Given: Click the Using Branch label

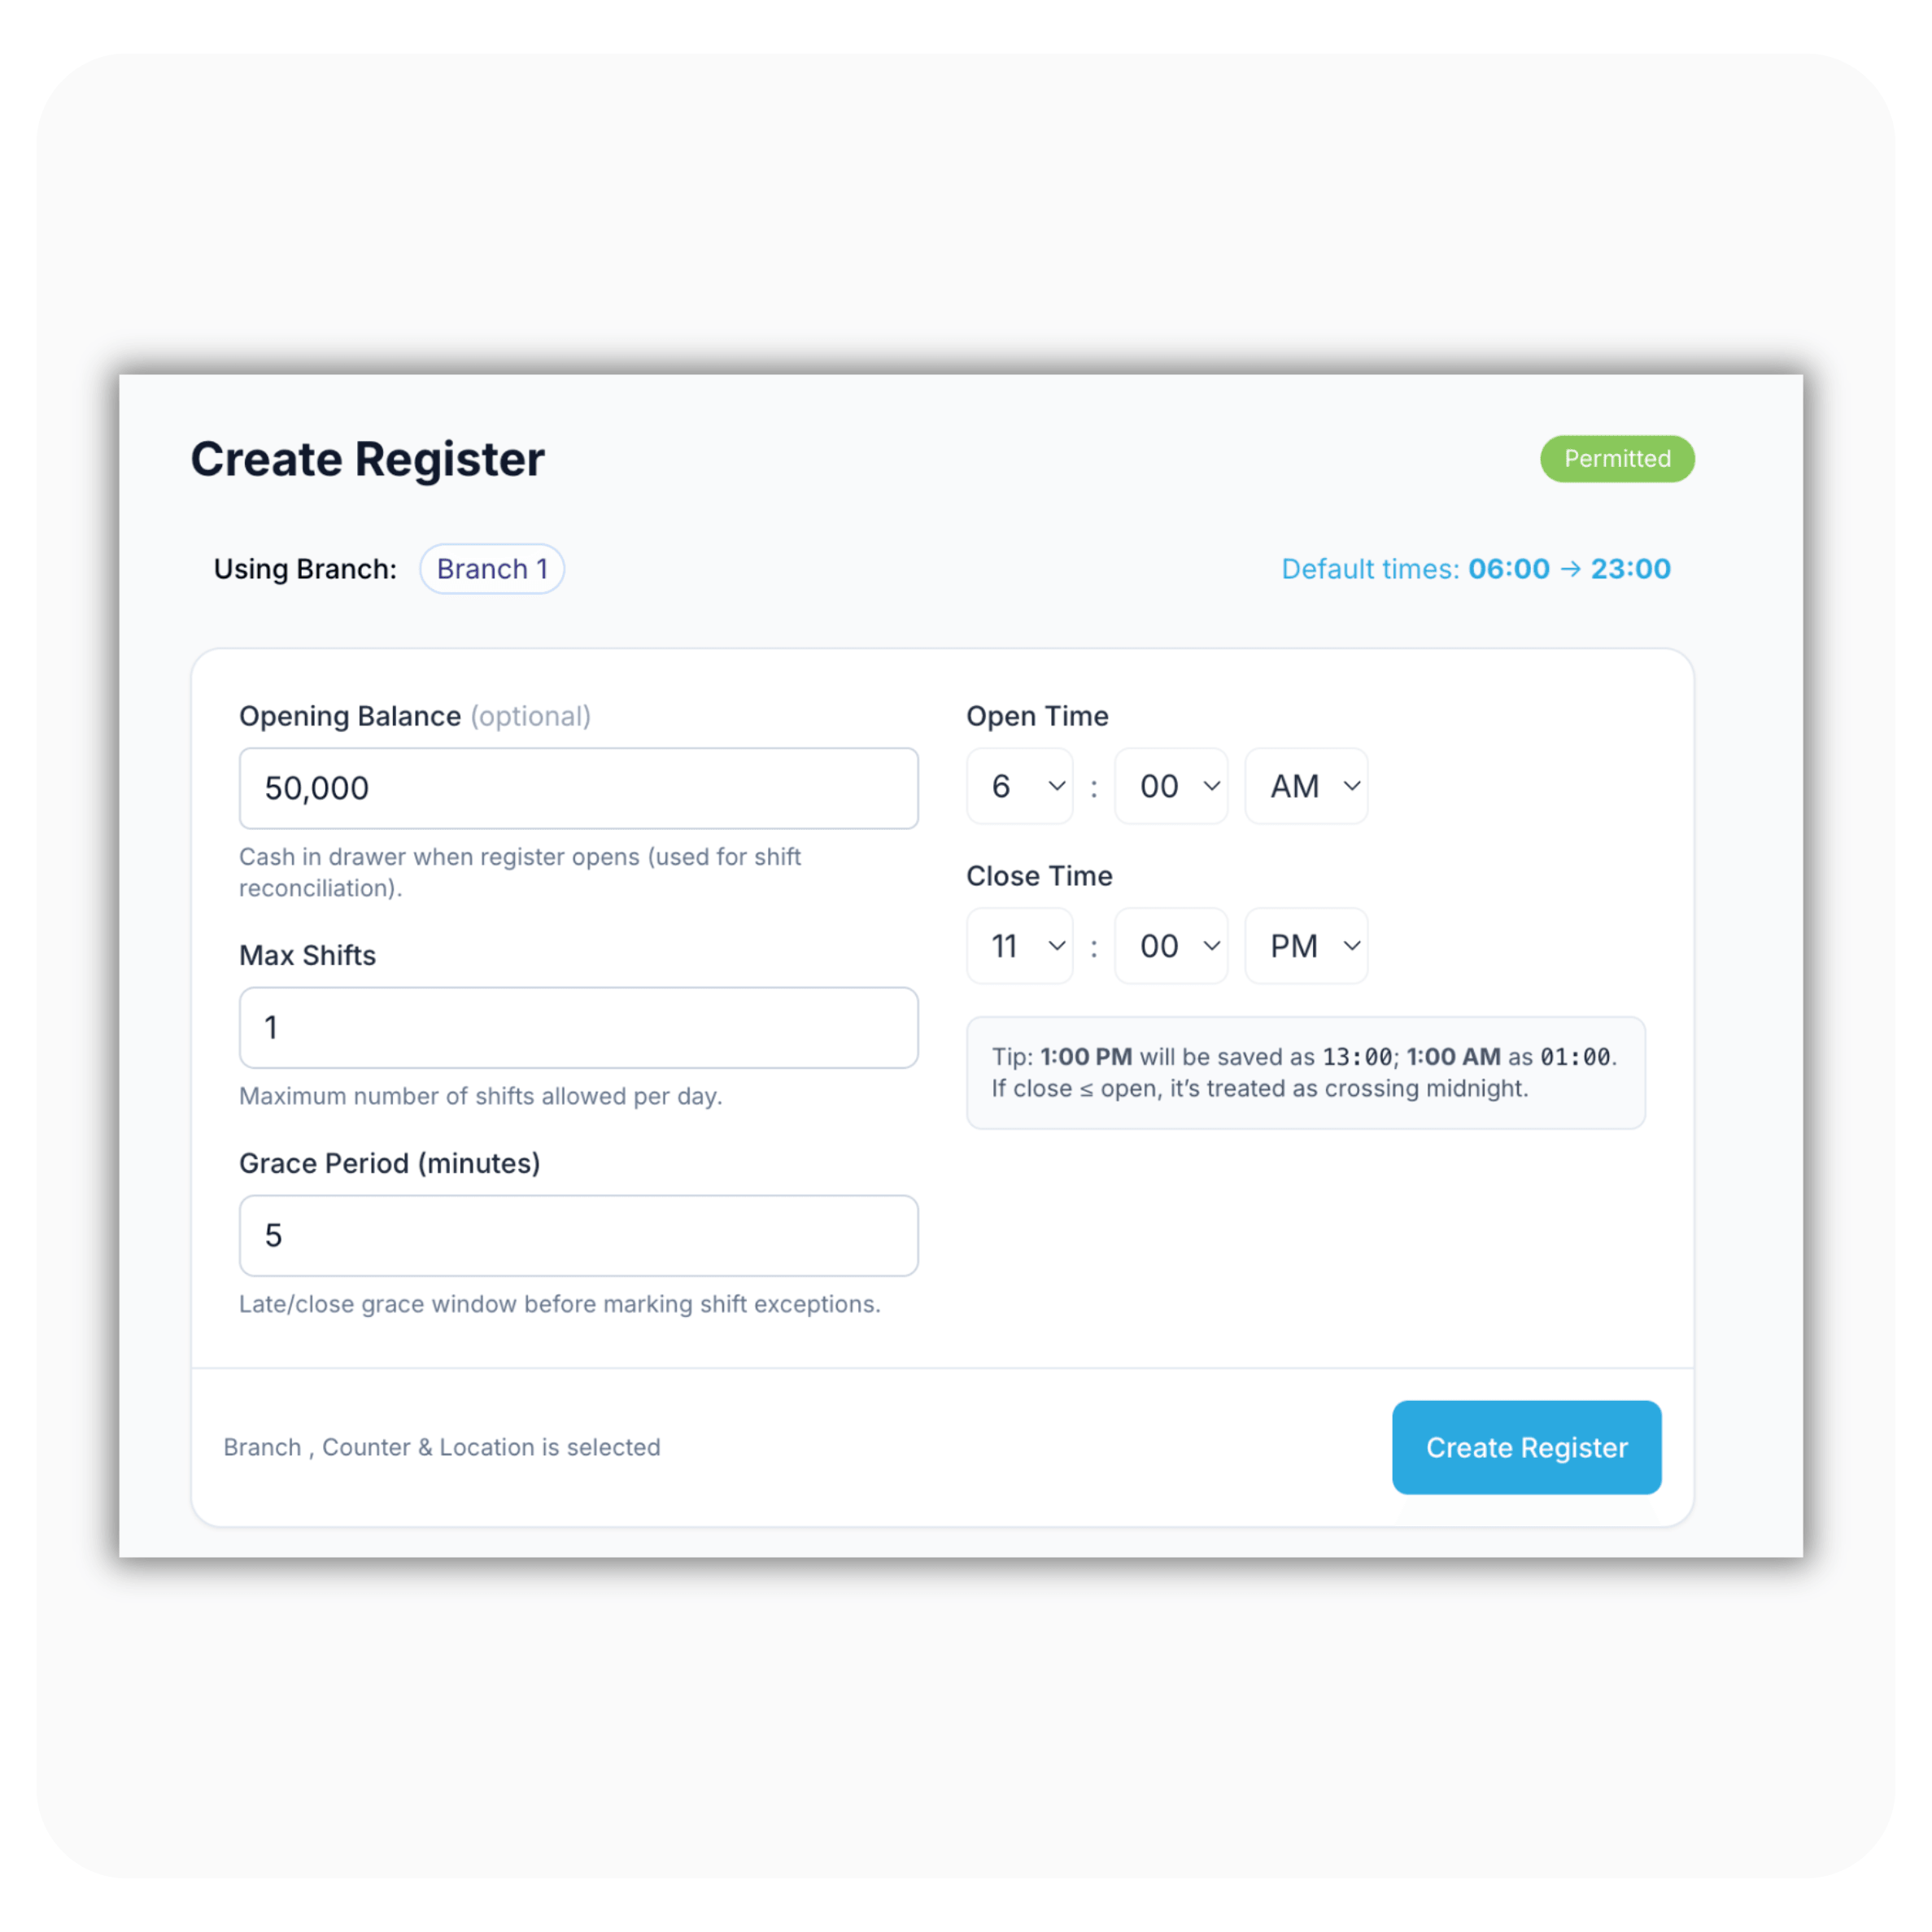Looking at the screenshot, I should [x=304, y=568].
